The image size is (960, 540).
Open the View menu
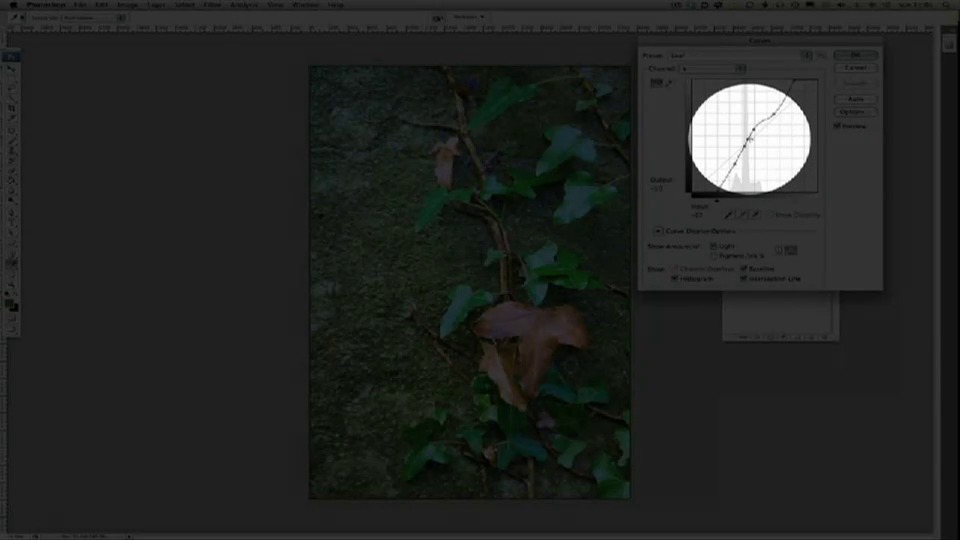coord(276,4)
